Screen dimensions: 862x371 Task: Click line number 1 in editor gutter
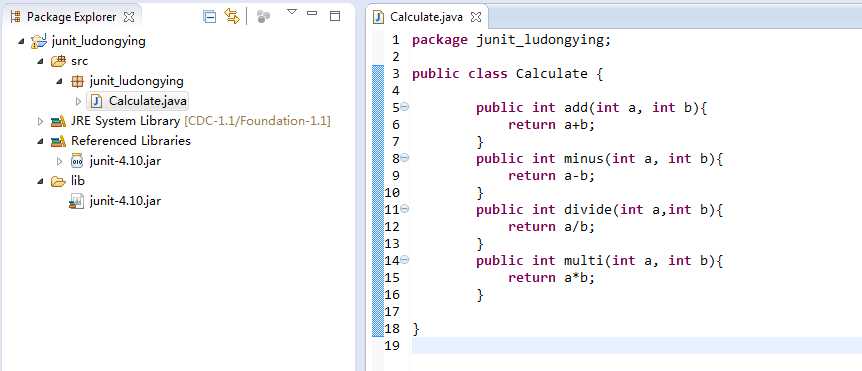[x=396, y=40]
